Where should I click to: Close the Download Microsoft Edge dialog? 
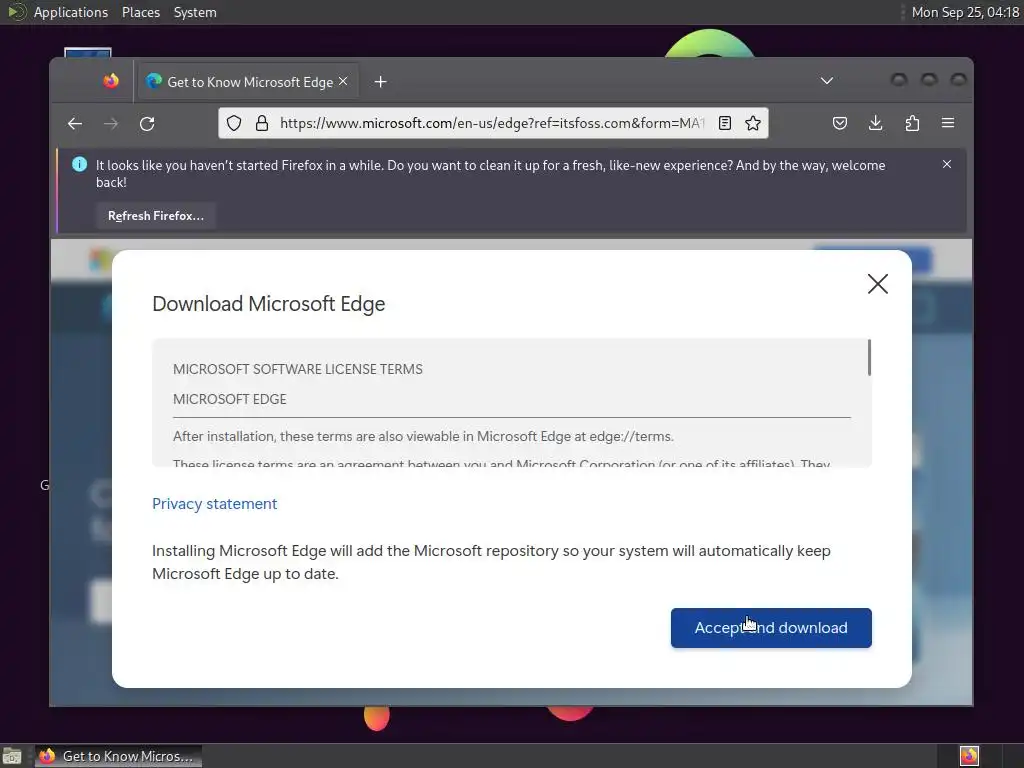tap(878, 284)
